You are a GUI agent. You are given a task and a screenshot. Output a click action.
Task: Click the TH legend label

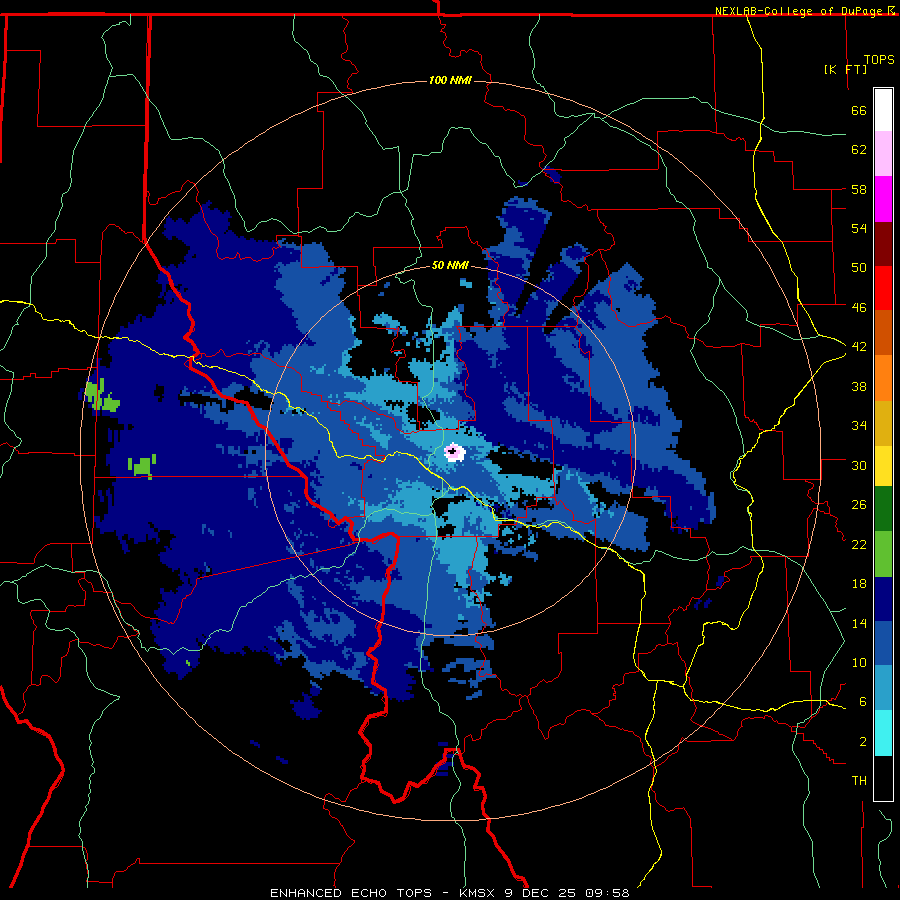pyautogui.click(x=859, y=781)
